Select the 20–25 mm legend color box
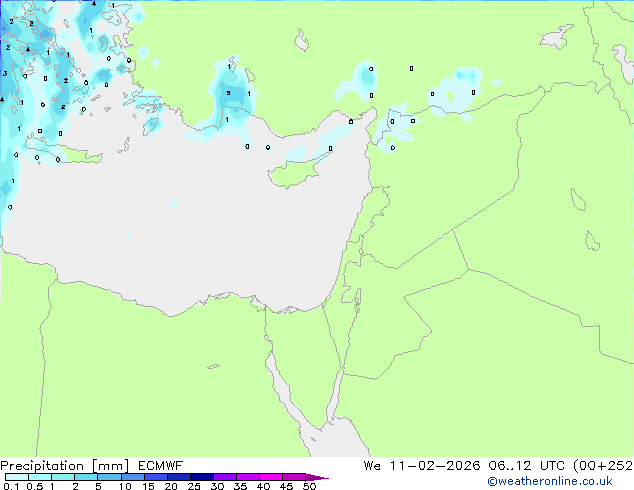634x490 pixels. pyautogui.click(x=179, y=477)
